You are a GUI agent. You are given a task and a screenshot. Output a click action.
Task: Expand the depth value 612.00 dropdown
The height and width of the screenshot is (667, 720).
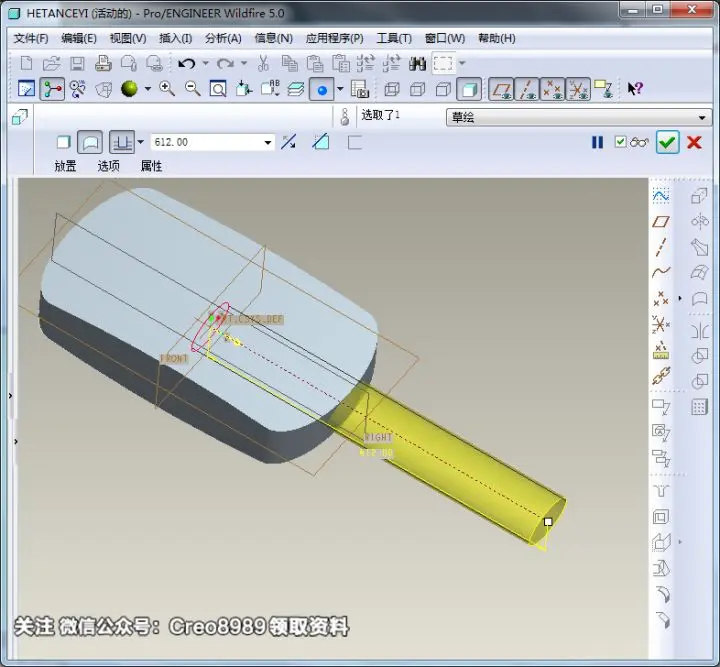pyautogui.click(x=268, y=142)
